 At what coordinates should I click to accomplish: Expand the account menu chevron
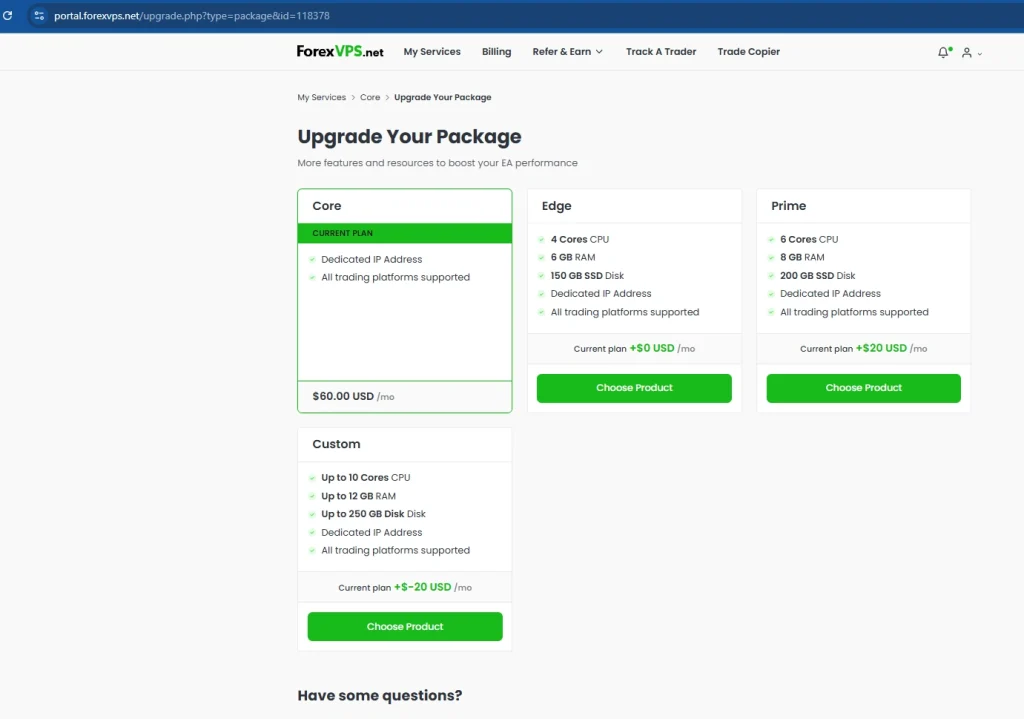(x=980, y=54)
